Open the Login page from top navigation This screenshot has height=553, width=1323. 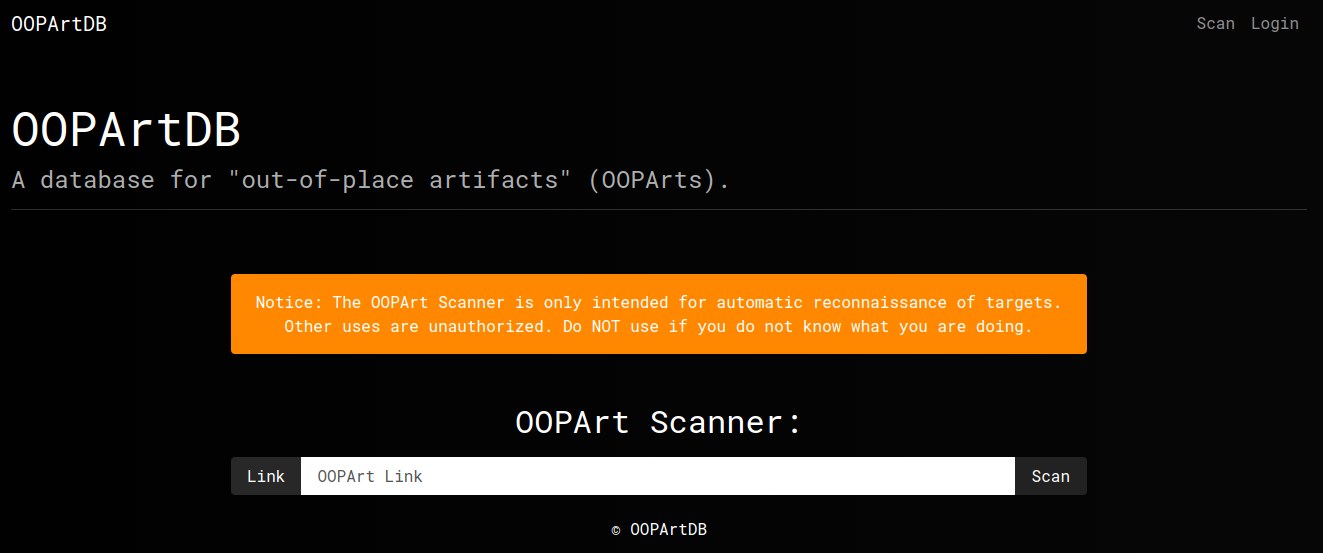(x=1274, y=24)
